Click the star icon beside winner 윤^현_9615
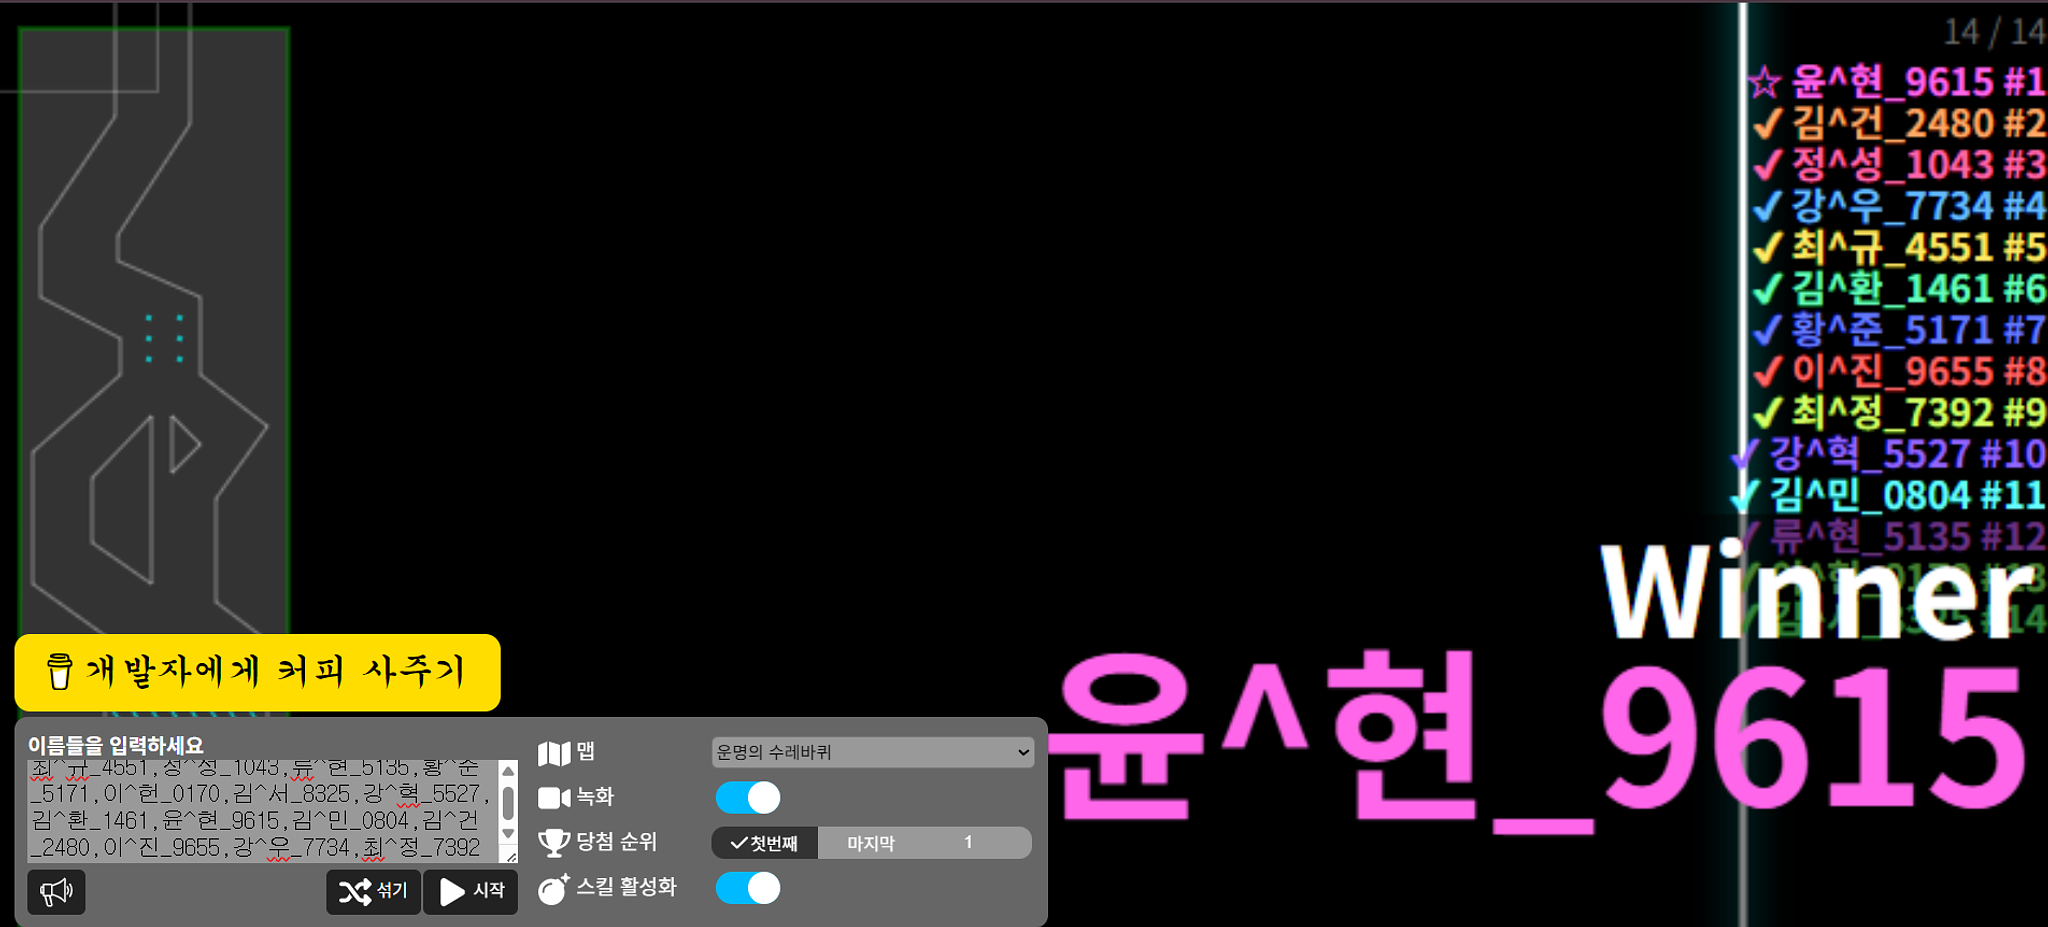 tap(1765, 82)
